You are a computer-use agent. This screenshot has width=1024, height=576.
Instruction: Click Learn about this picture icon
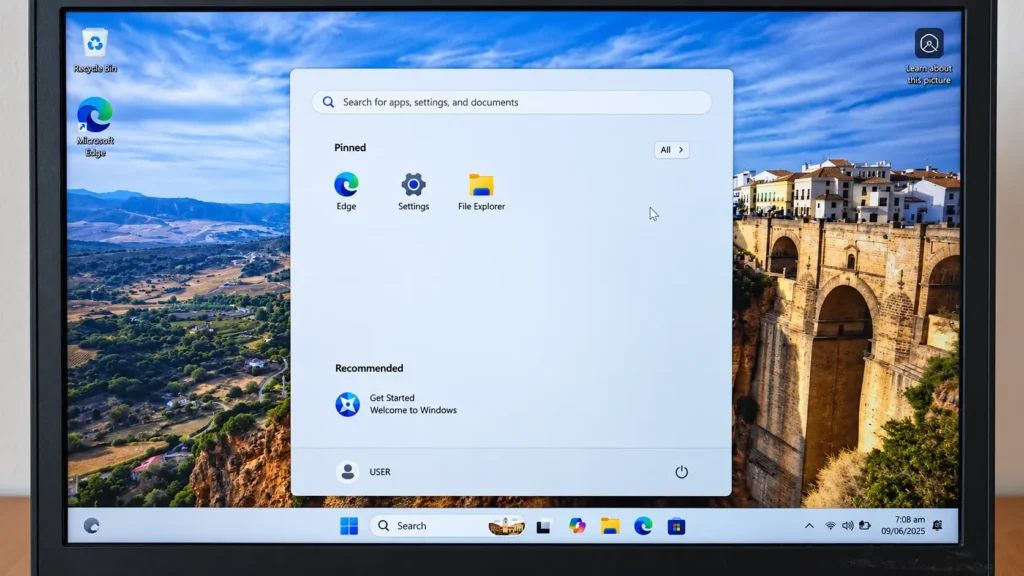pyautogui.click(x=929, y=56)
